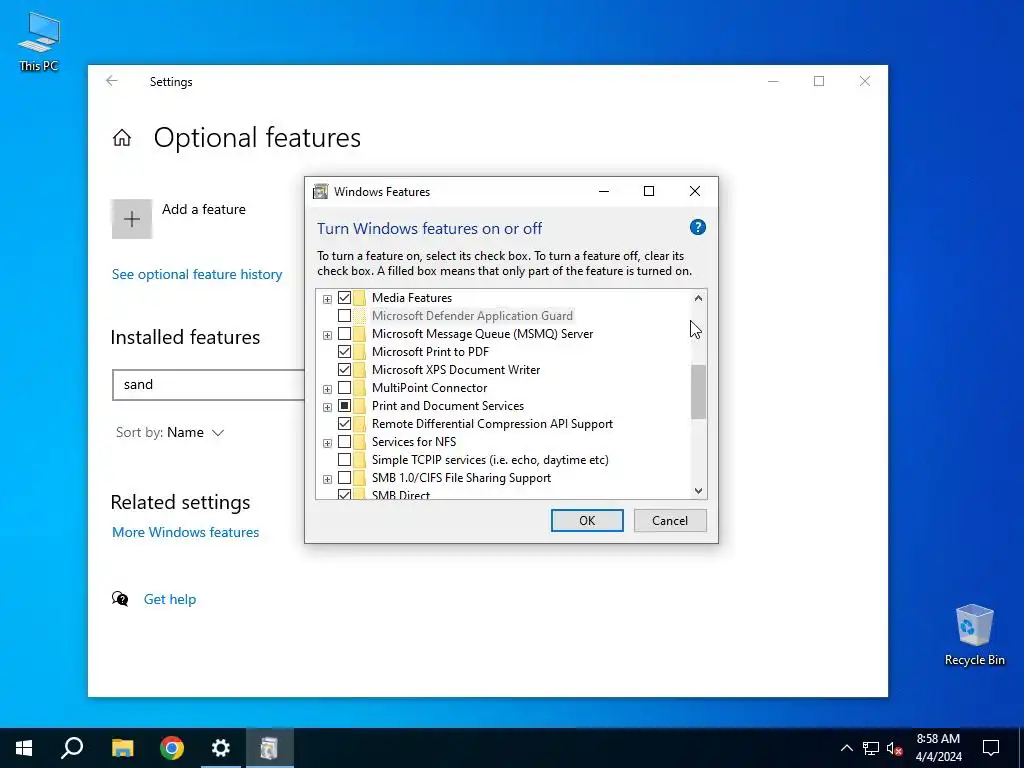
Task: Click the features list scroll down arrow
Action: tap(698, 490)
